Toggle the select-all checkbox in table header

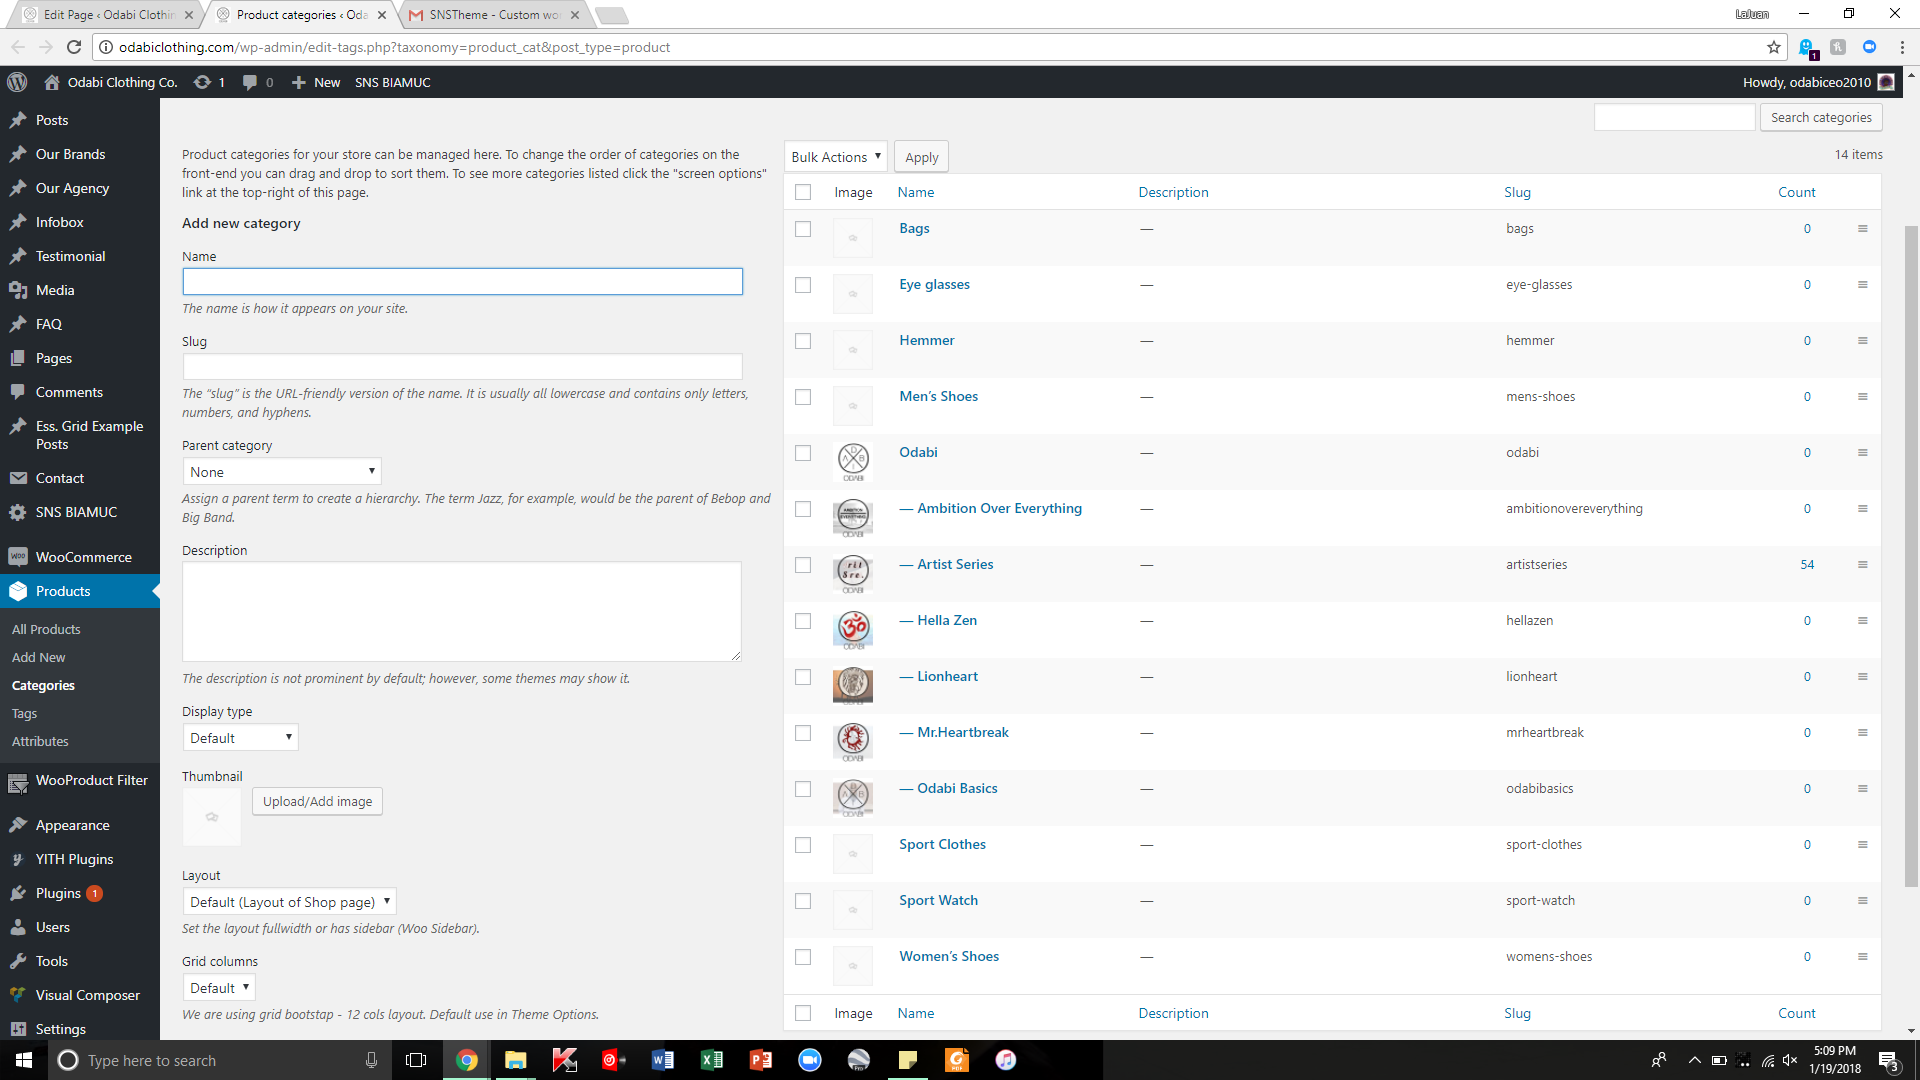(803, 192)
